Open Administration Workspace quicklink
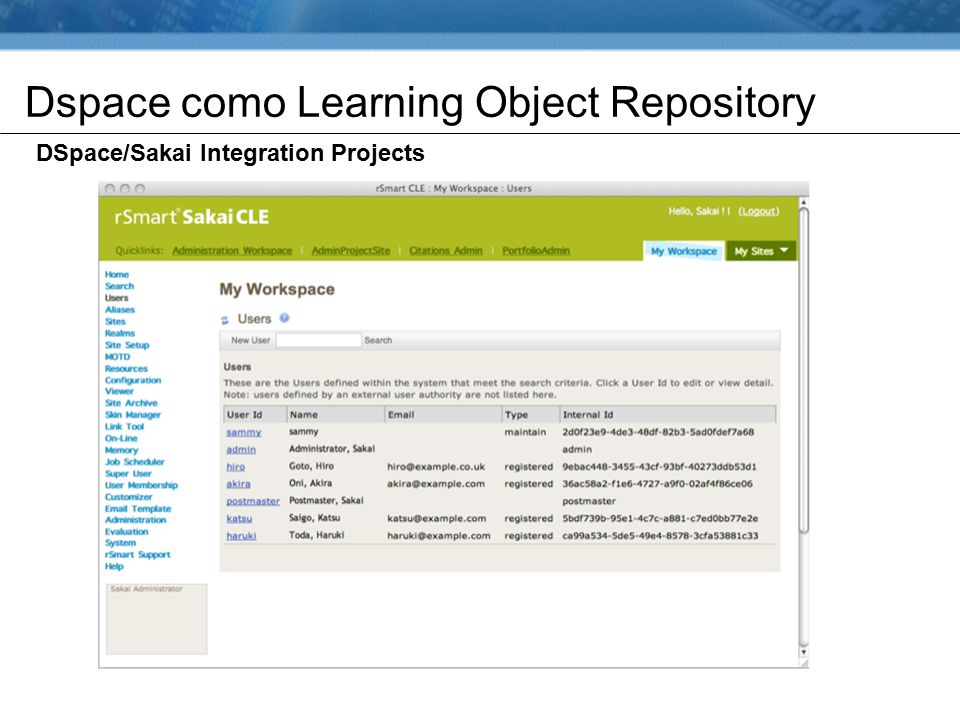This screenshot has width=960, height=720. tap(232, 250)
